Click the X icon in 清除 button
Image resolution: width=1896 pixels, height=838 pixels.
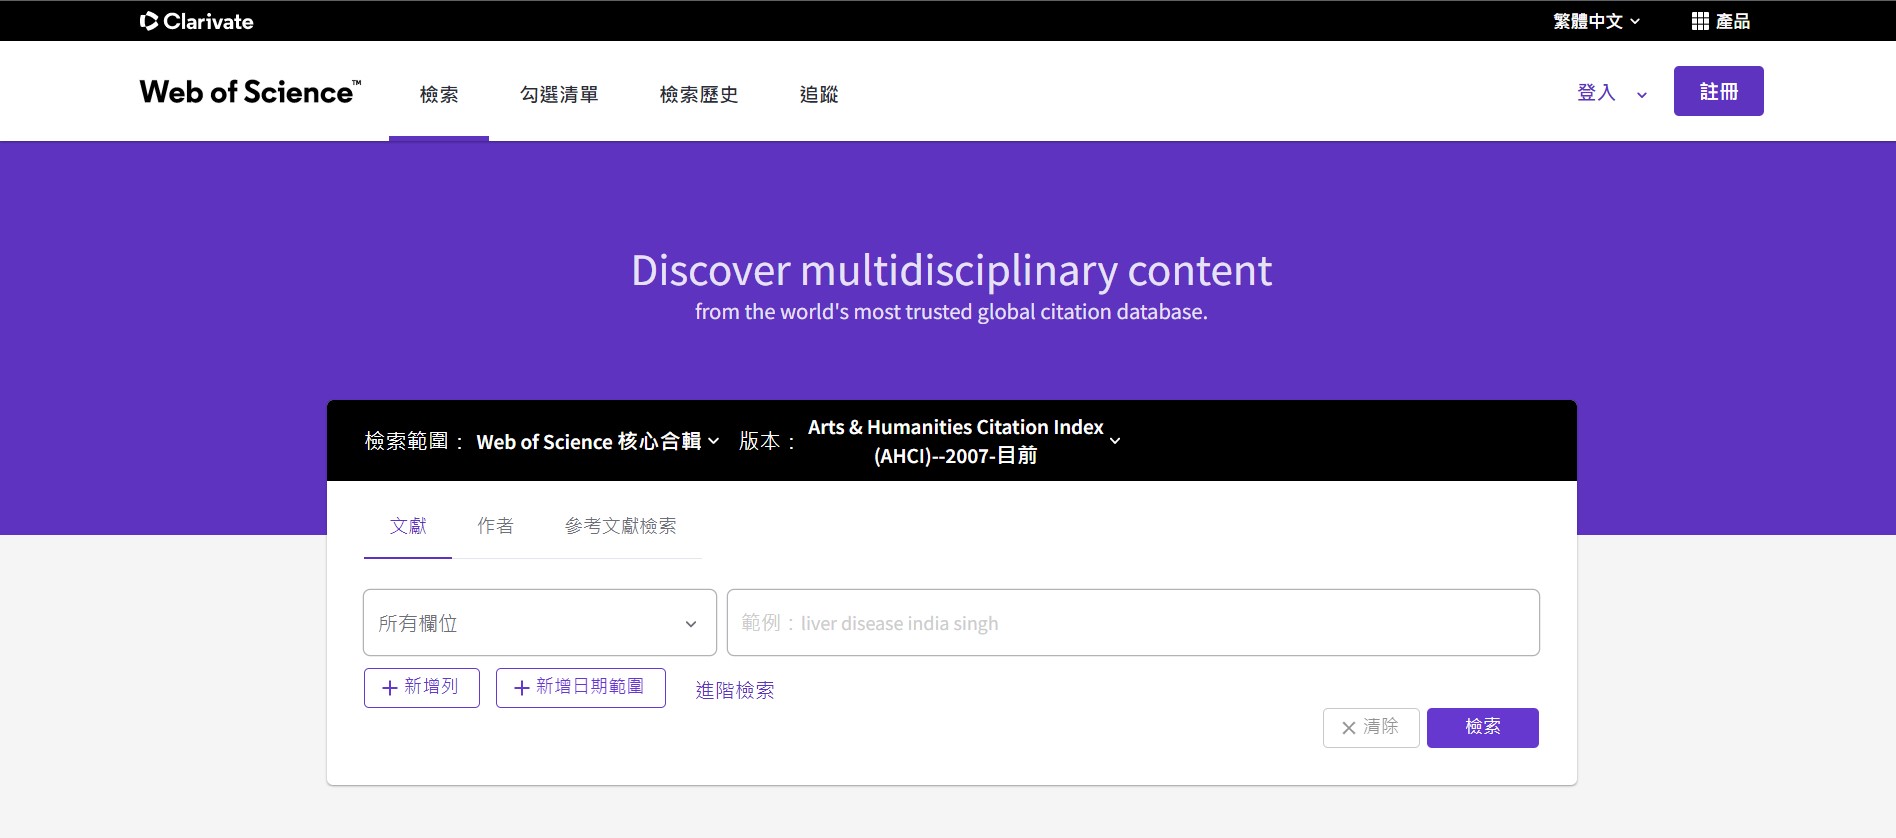pos(1349,728)
